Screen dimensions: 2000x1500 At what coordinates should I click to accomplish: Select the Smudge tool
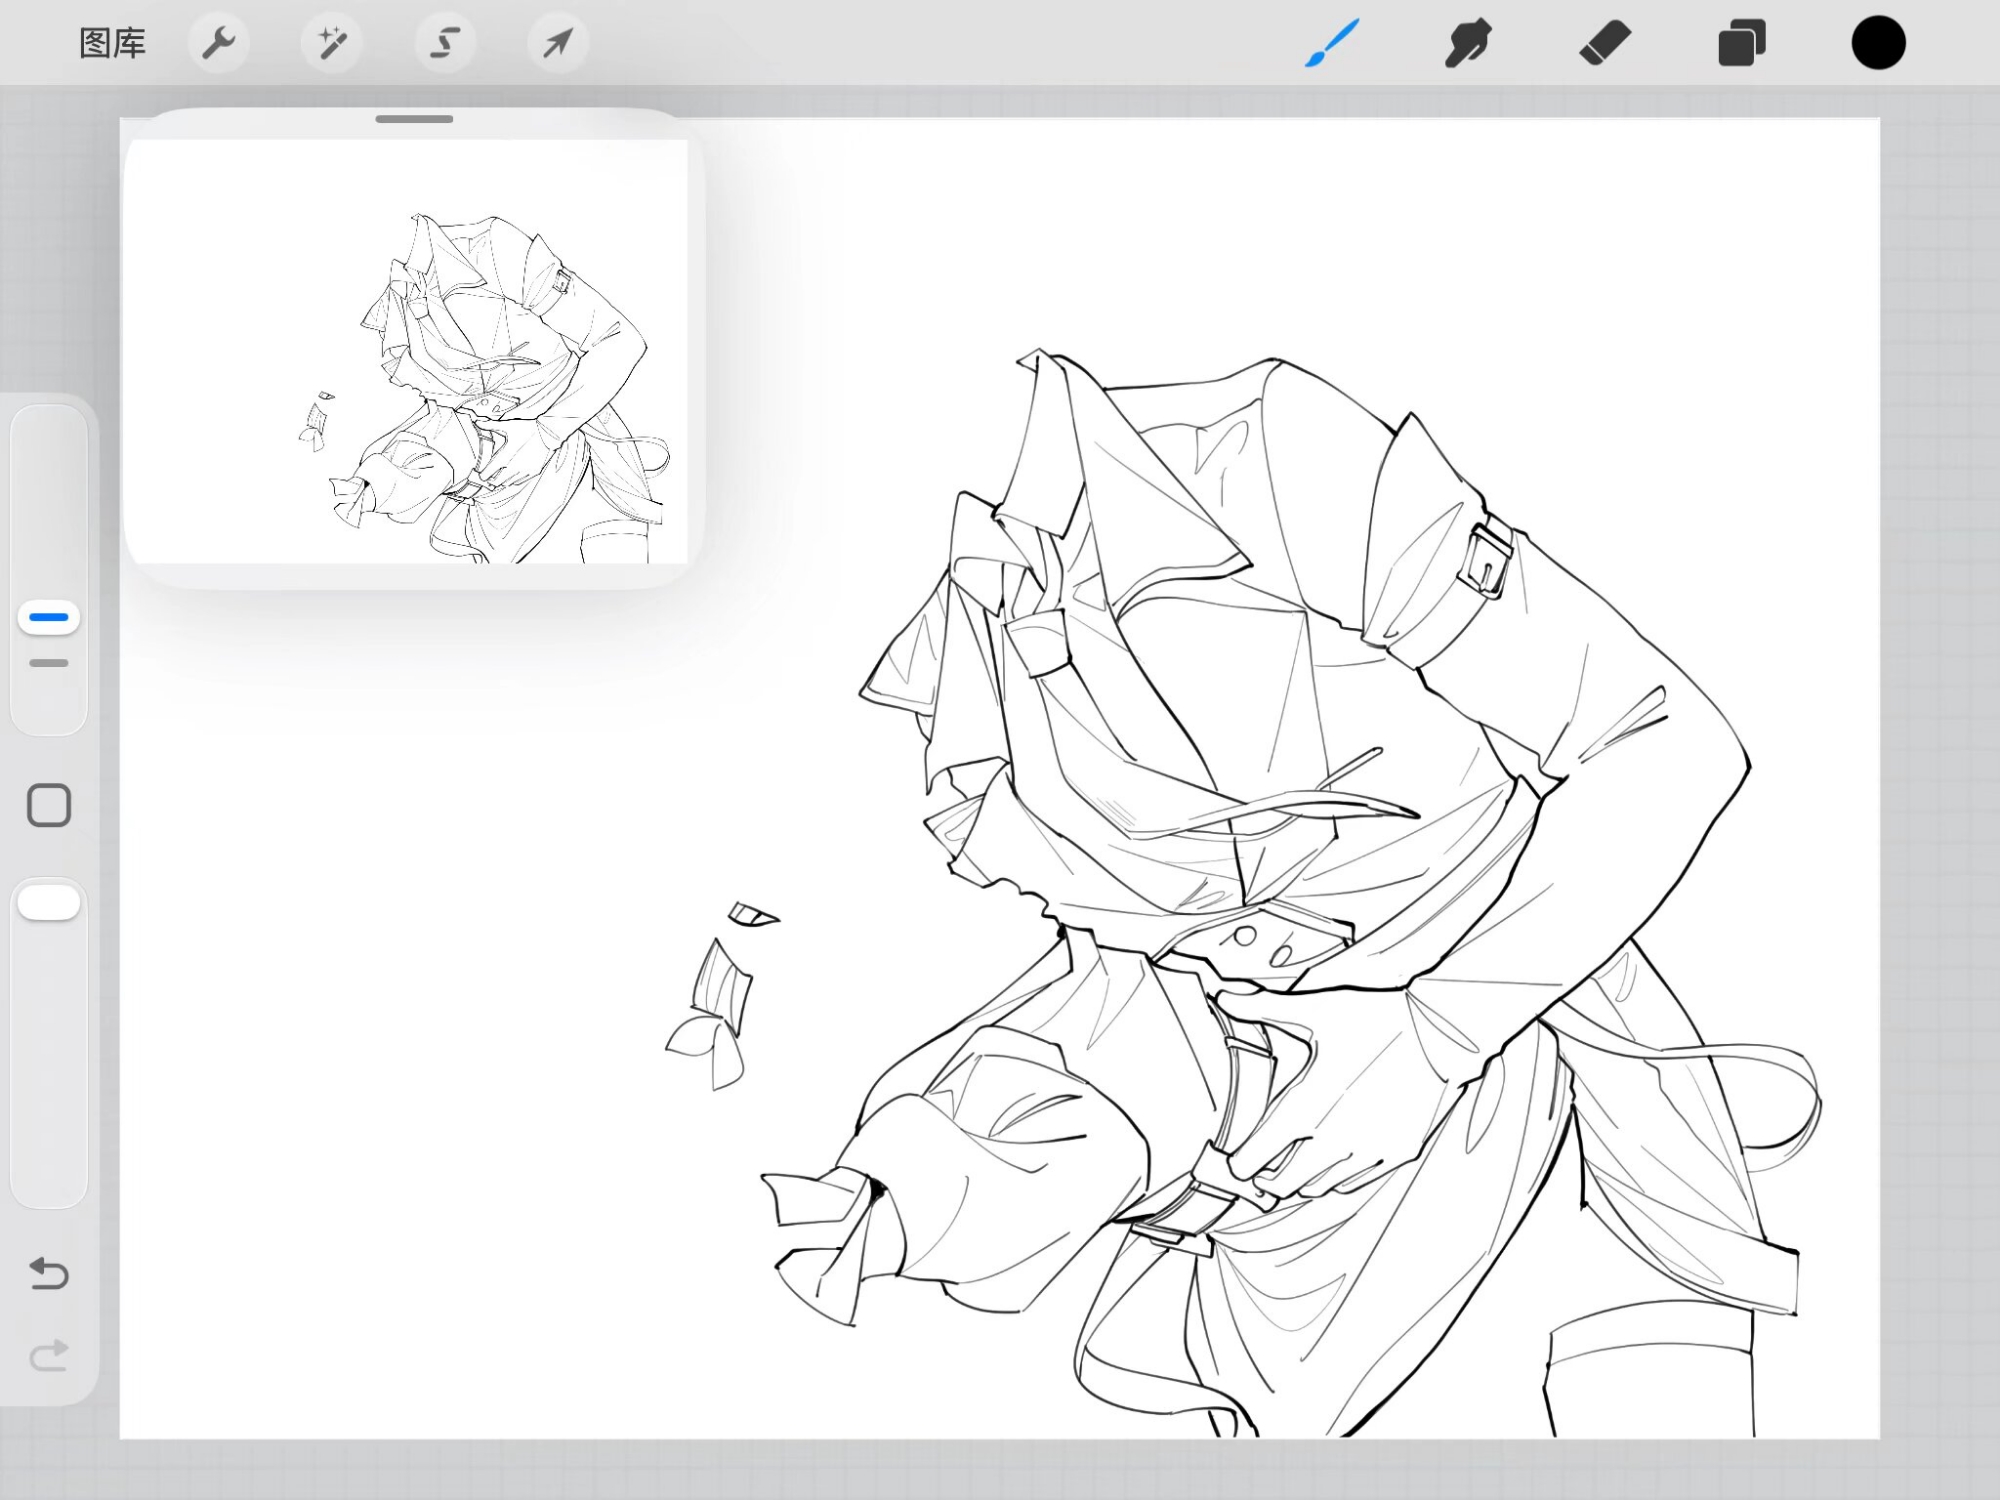pyautogui.click(x=1467, y=44)
